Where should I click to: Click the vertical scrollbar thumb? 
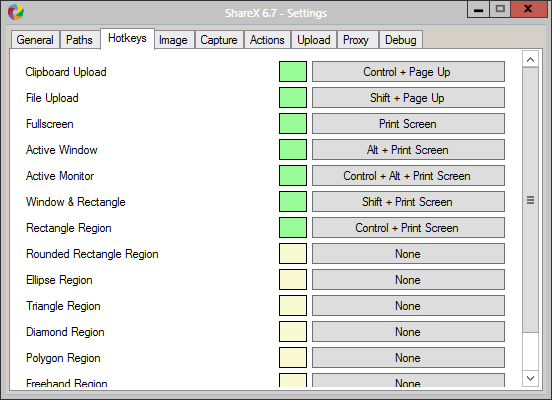click(531, 200)
